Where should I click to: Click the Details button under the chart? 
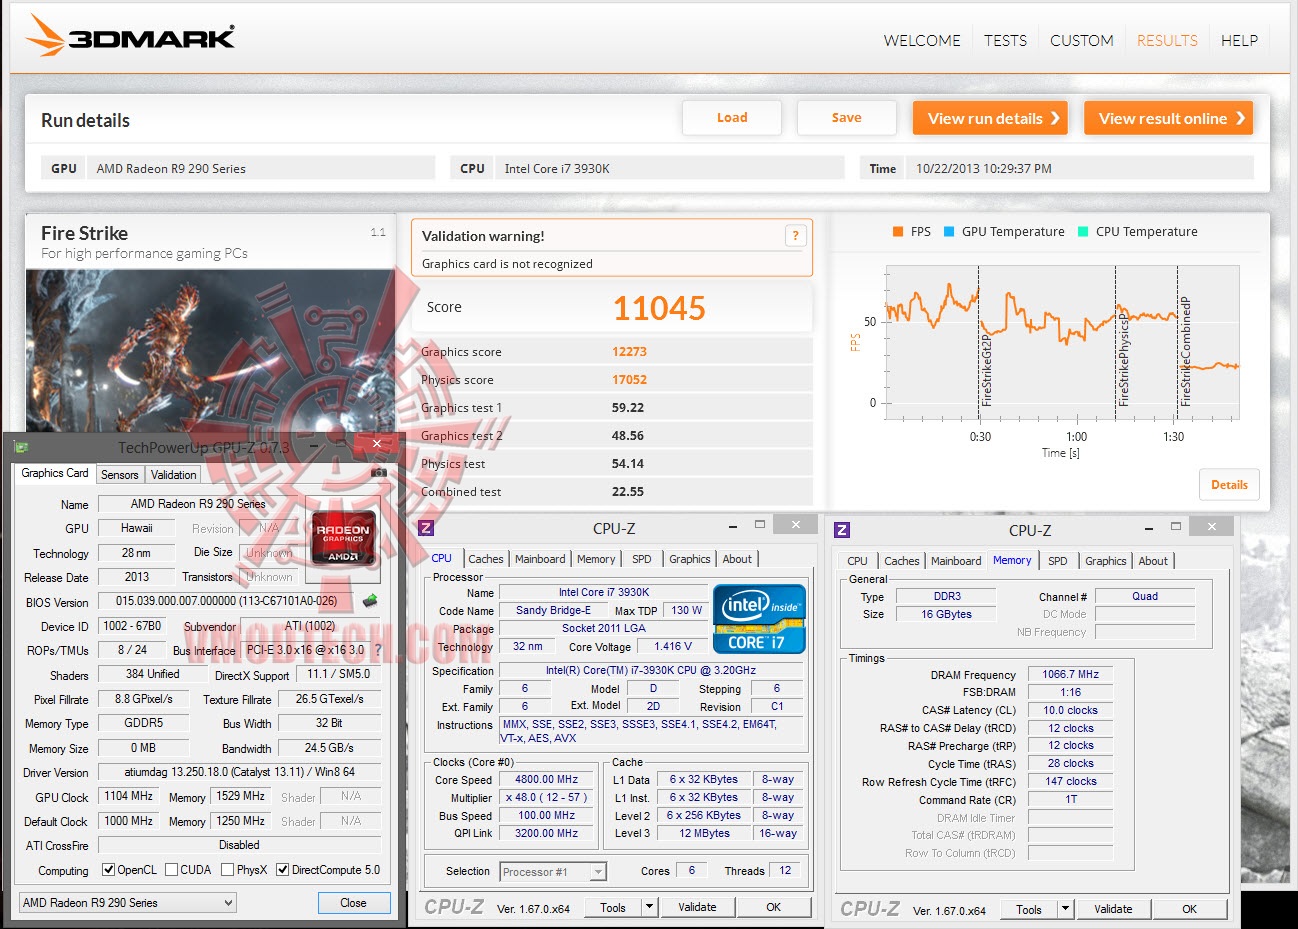pyautogui.click(x=1229, y=485)
